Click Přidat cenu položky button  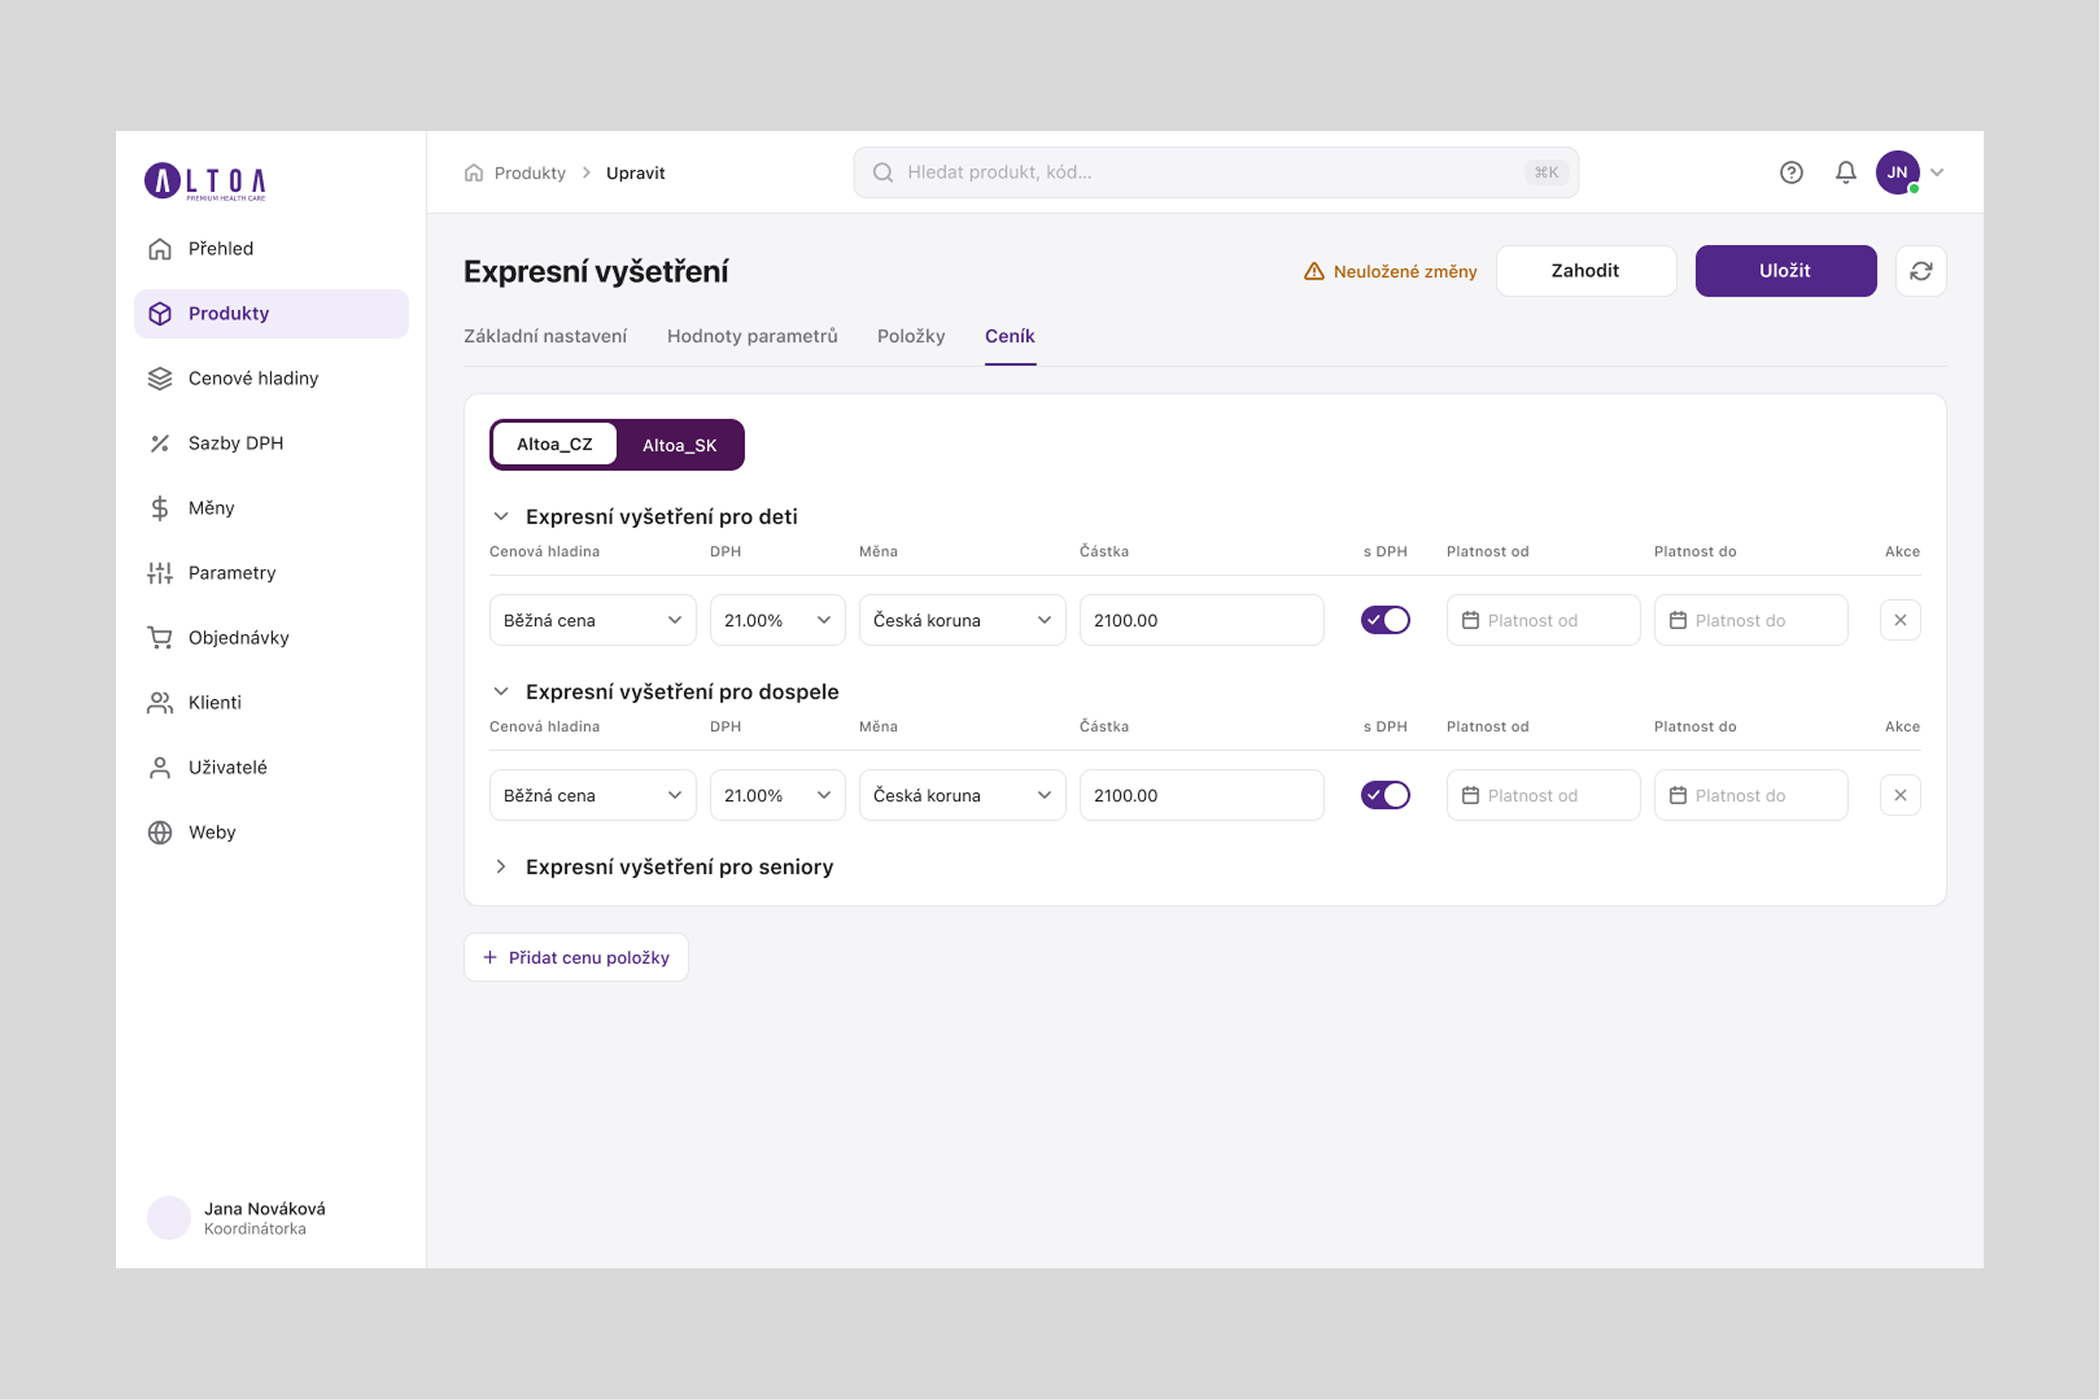576,958
